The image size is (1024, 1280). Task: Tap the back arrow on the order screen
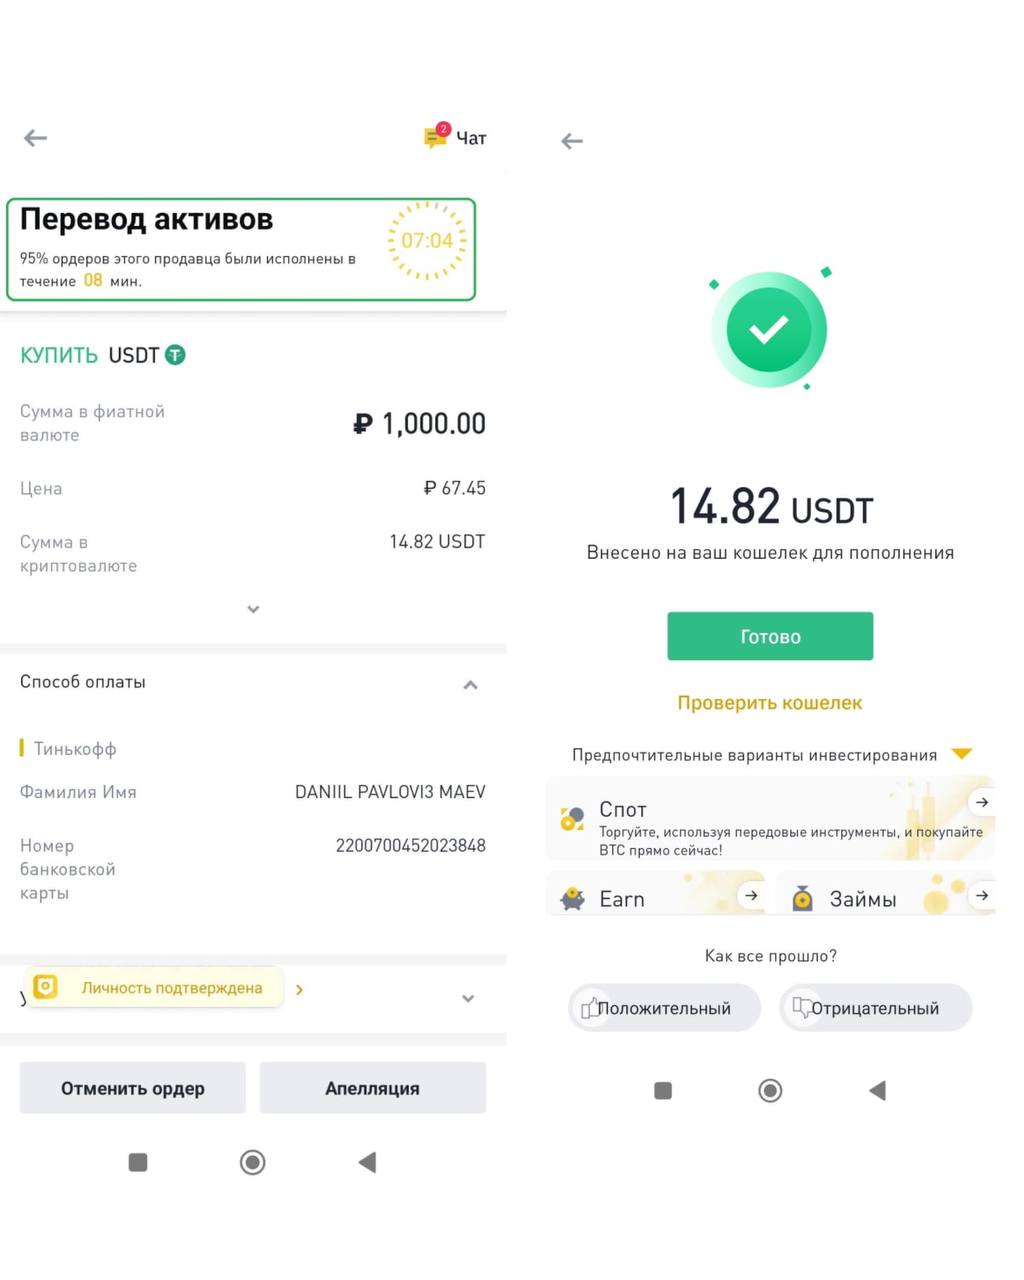click(36, 138)
